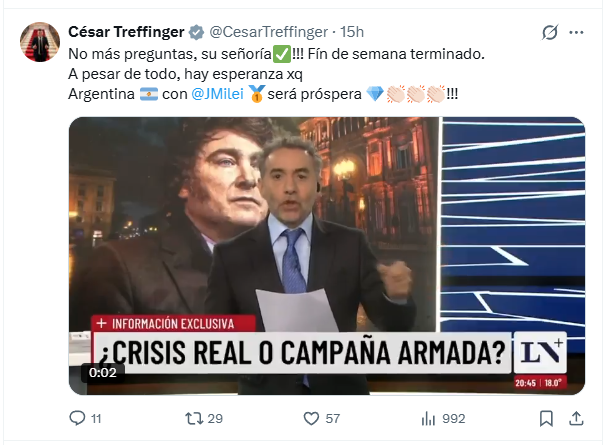Click the repost arrows icon
This screenshot has height=445, width=608.
click(x=193, y=418)
